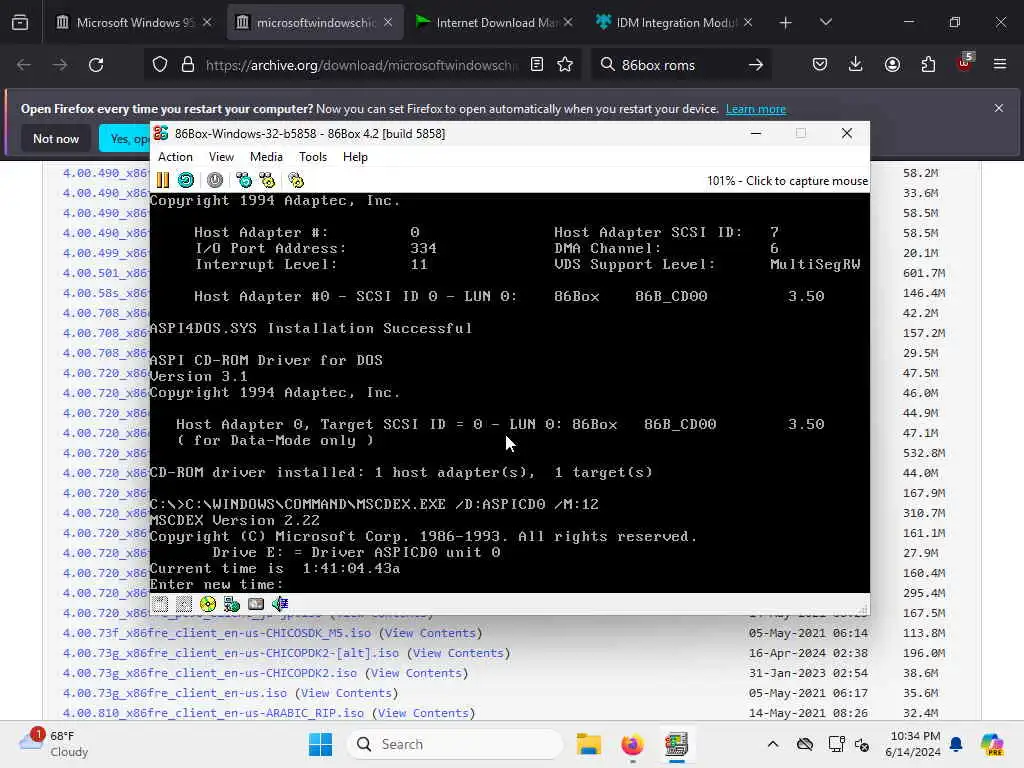Open 4.00.810 ARABIC_RIP.iso link

(213, 713)
